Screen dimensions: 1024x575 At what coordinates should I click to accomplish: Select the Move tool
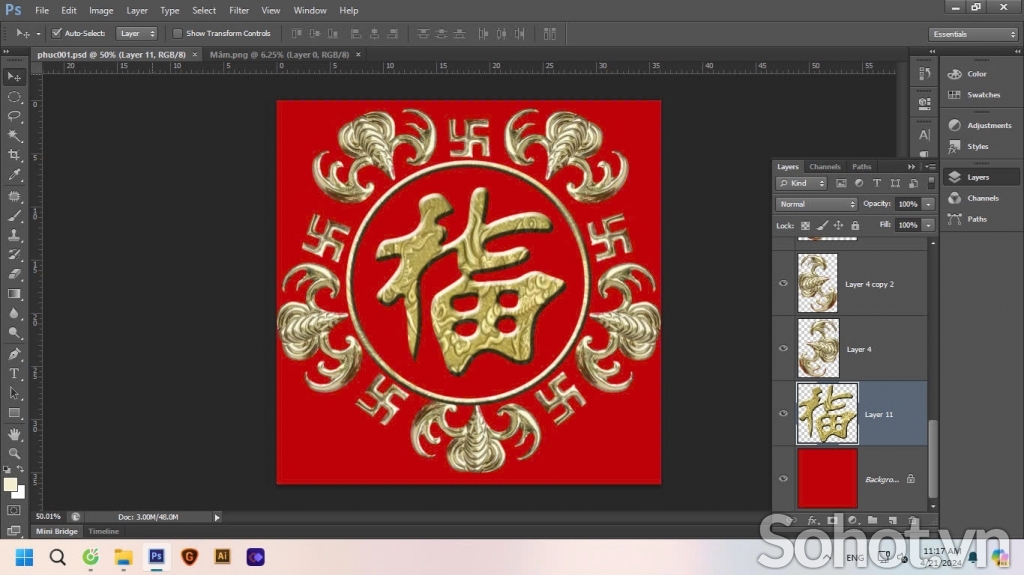click(14, 77)
